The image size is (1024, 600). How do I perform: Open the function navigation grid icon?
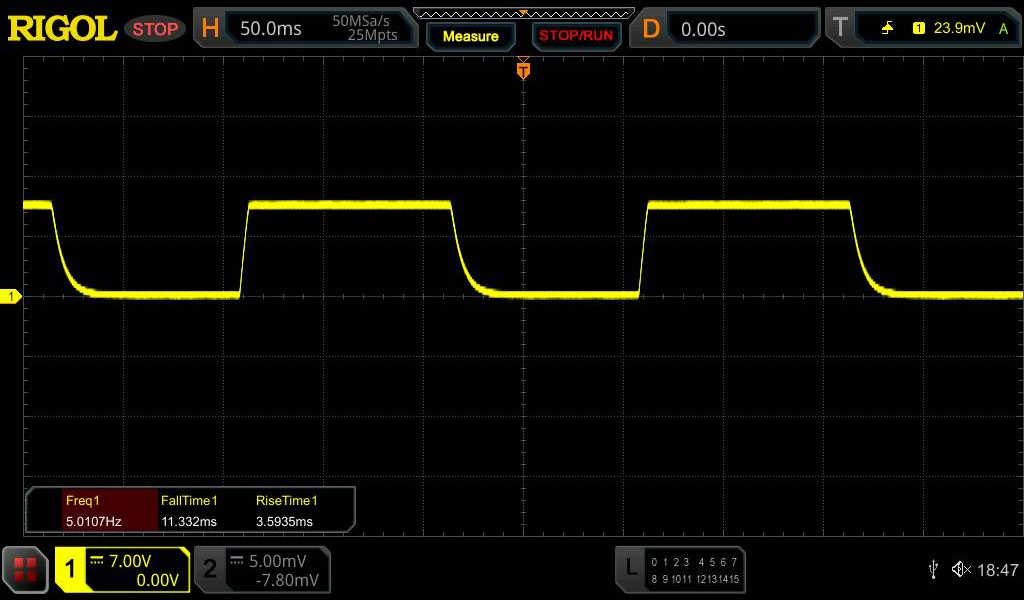click(25, 570)
